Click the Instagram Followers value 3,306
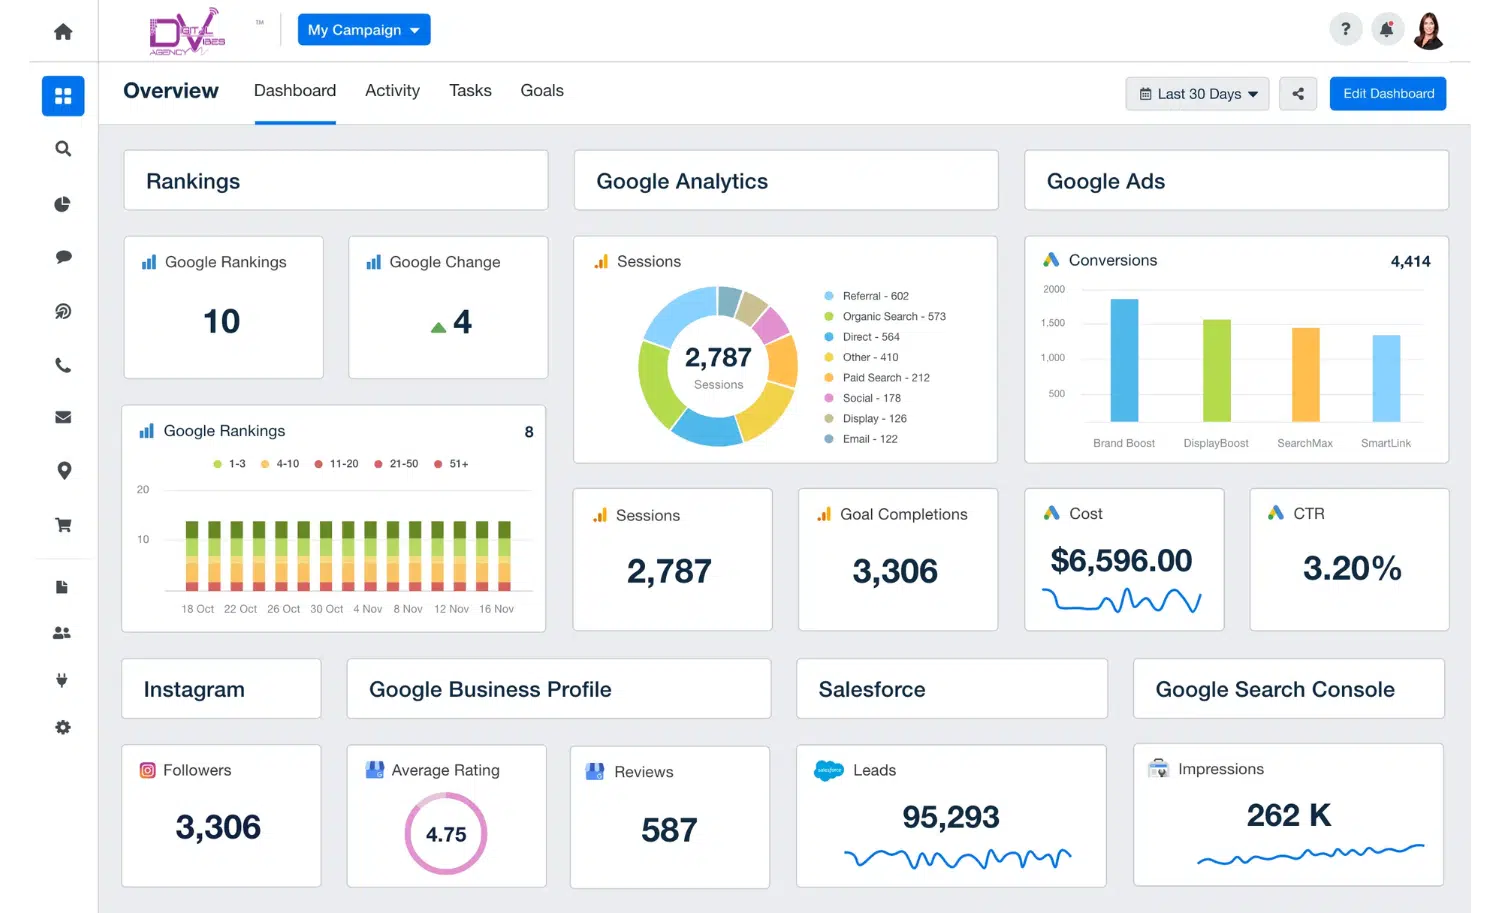Viewport: 1500px width, 913px height. (x=218, y=827)
